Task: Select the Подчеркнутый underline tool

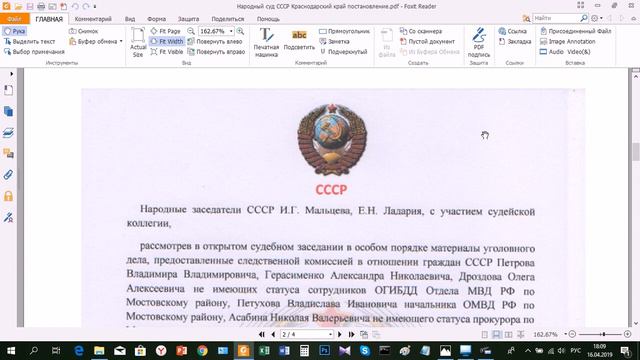Action: pos(343,52)
